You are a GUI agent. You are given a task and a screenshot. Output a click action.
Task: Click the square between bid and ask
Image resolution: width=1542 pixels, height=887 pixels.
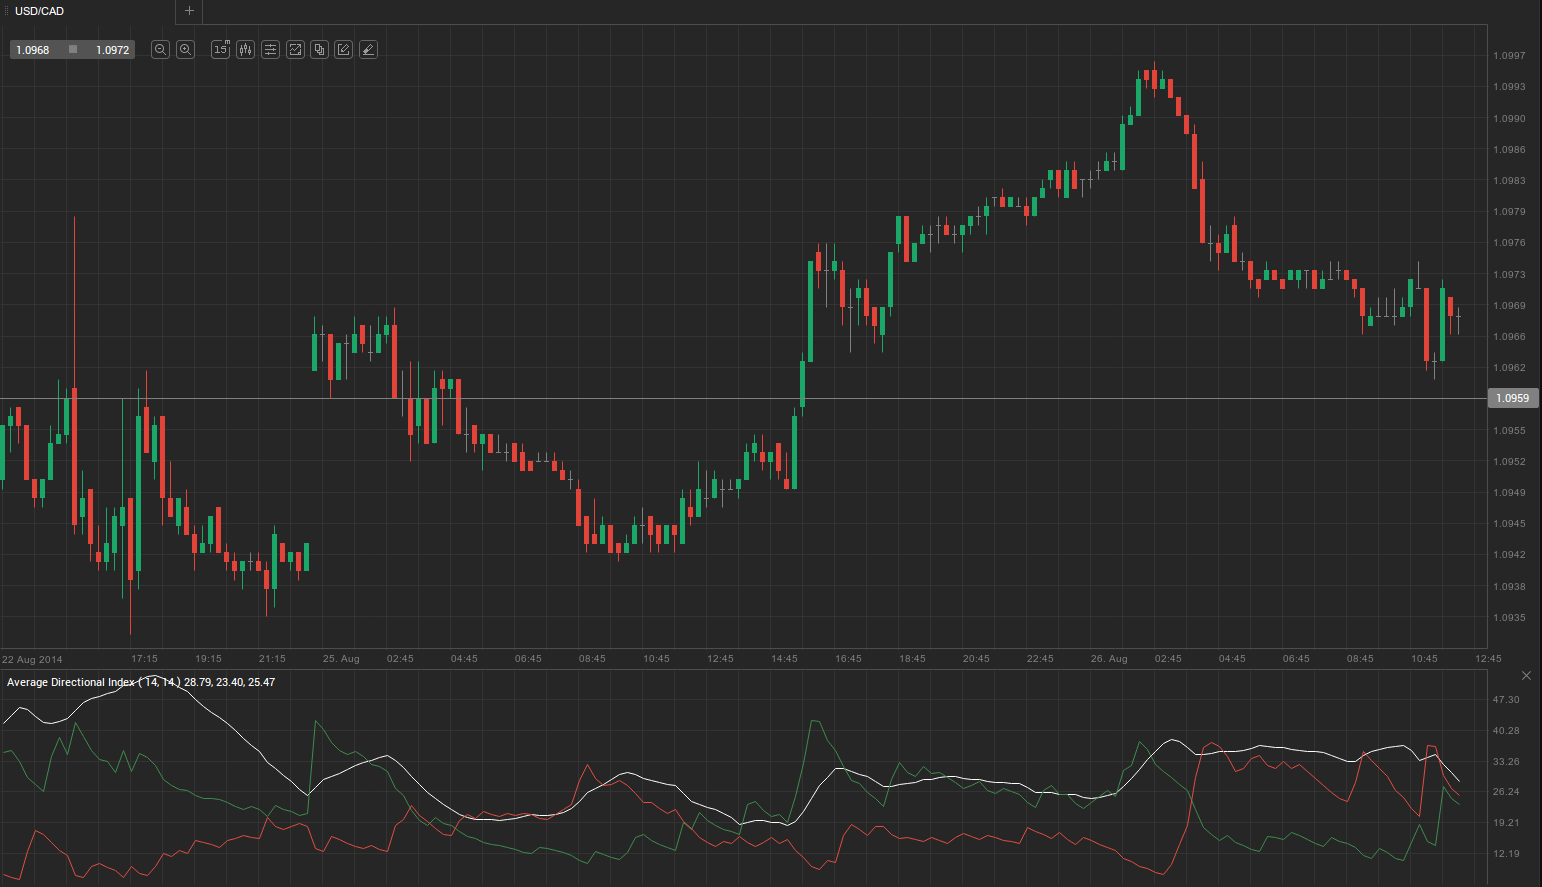73,49
